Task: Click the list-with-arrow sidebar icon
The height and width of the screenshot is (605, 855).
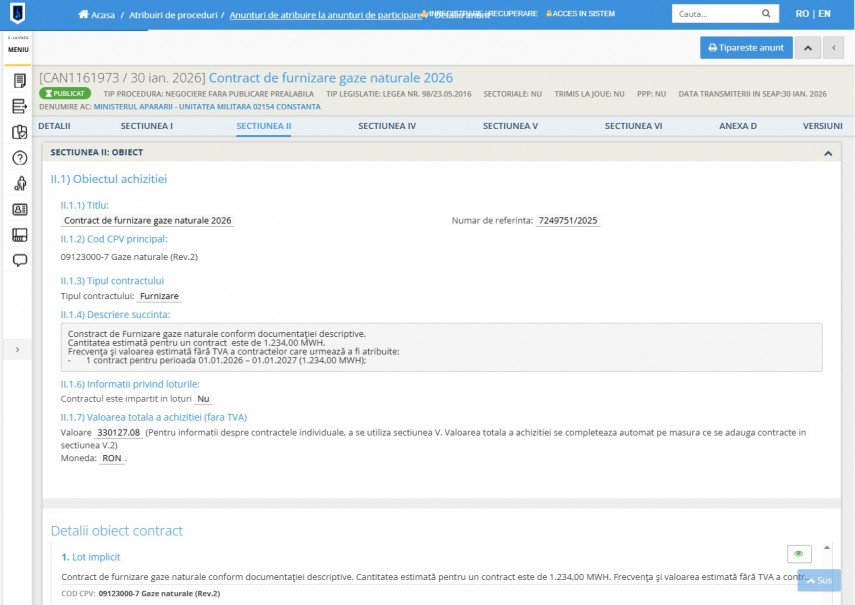Action: [x=19, y=107]
